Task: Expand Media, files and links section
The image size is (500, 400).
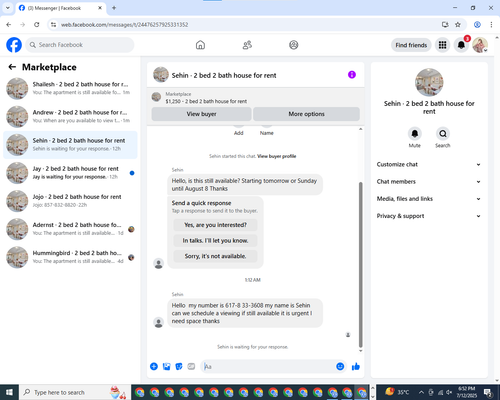Action: click(x=429, y=199)
